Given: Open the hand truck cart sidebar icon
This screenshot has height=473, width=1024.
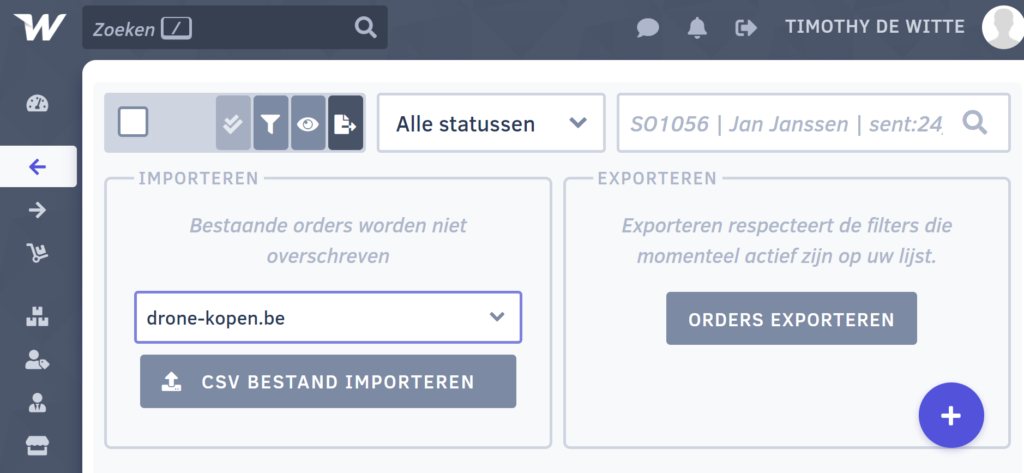Looking at the screenshot, I should (37, 252).
